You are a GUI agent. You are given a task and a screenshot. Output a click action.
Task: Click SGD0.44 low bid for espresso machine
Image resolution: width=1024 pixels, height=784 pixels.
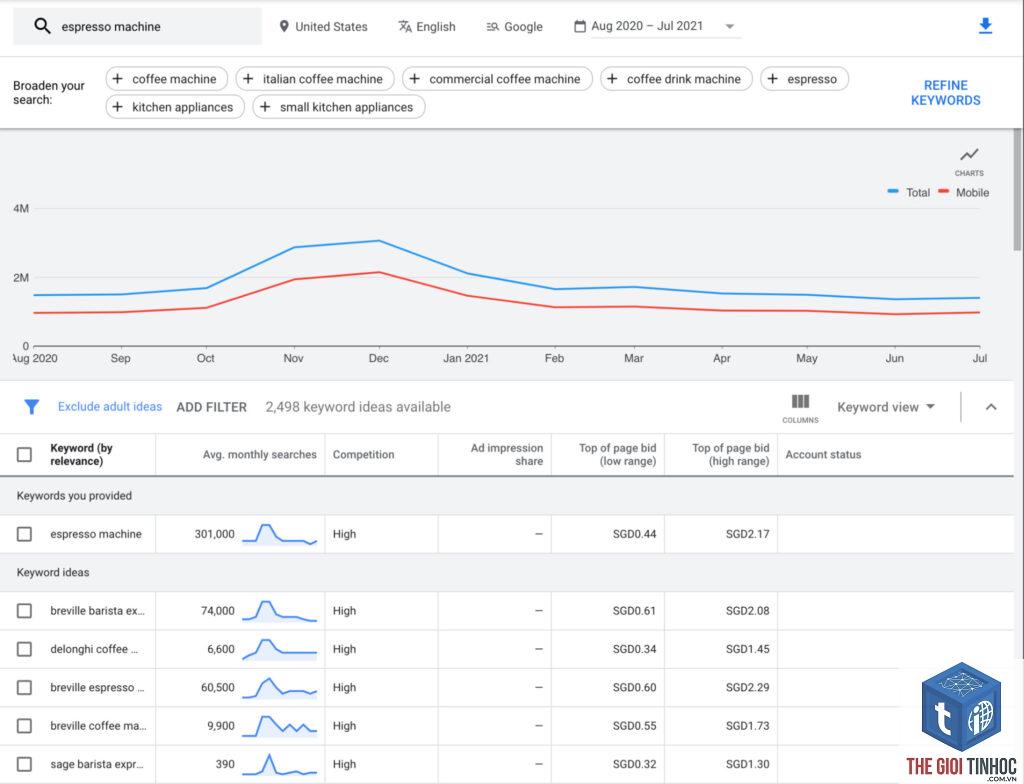(634, 534)
